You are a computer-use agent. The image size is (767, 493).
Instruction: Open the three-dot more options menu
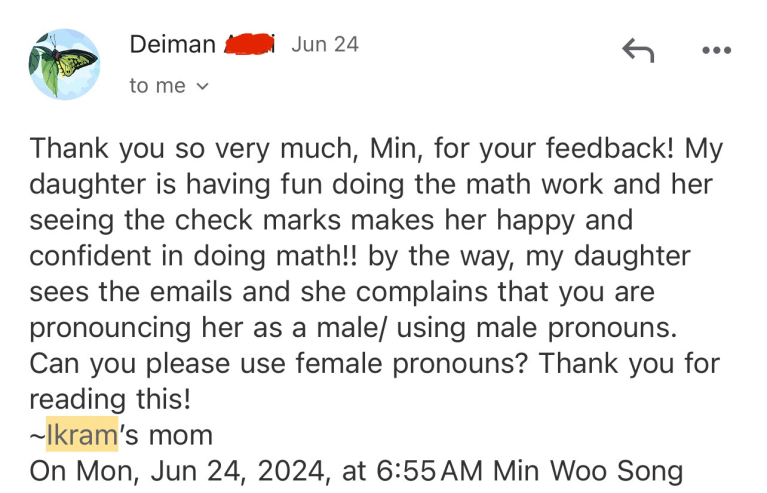pos(716,50)
